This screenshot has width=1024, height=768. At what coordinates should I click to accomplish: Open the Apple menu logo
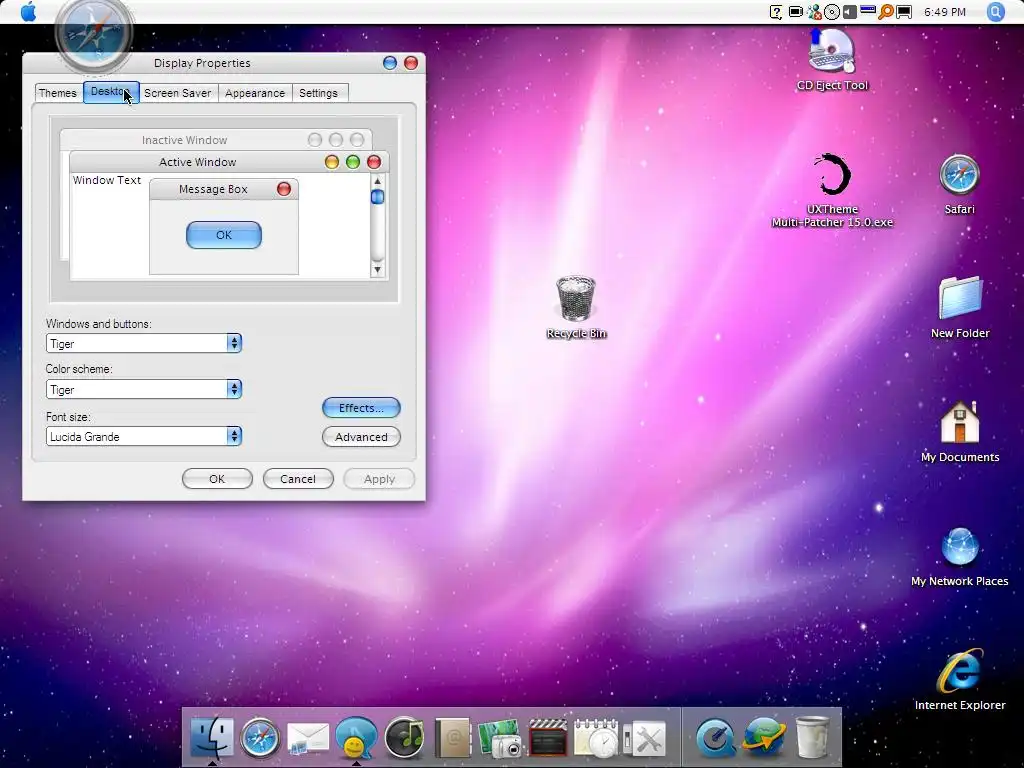tap(28, 11)
